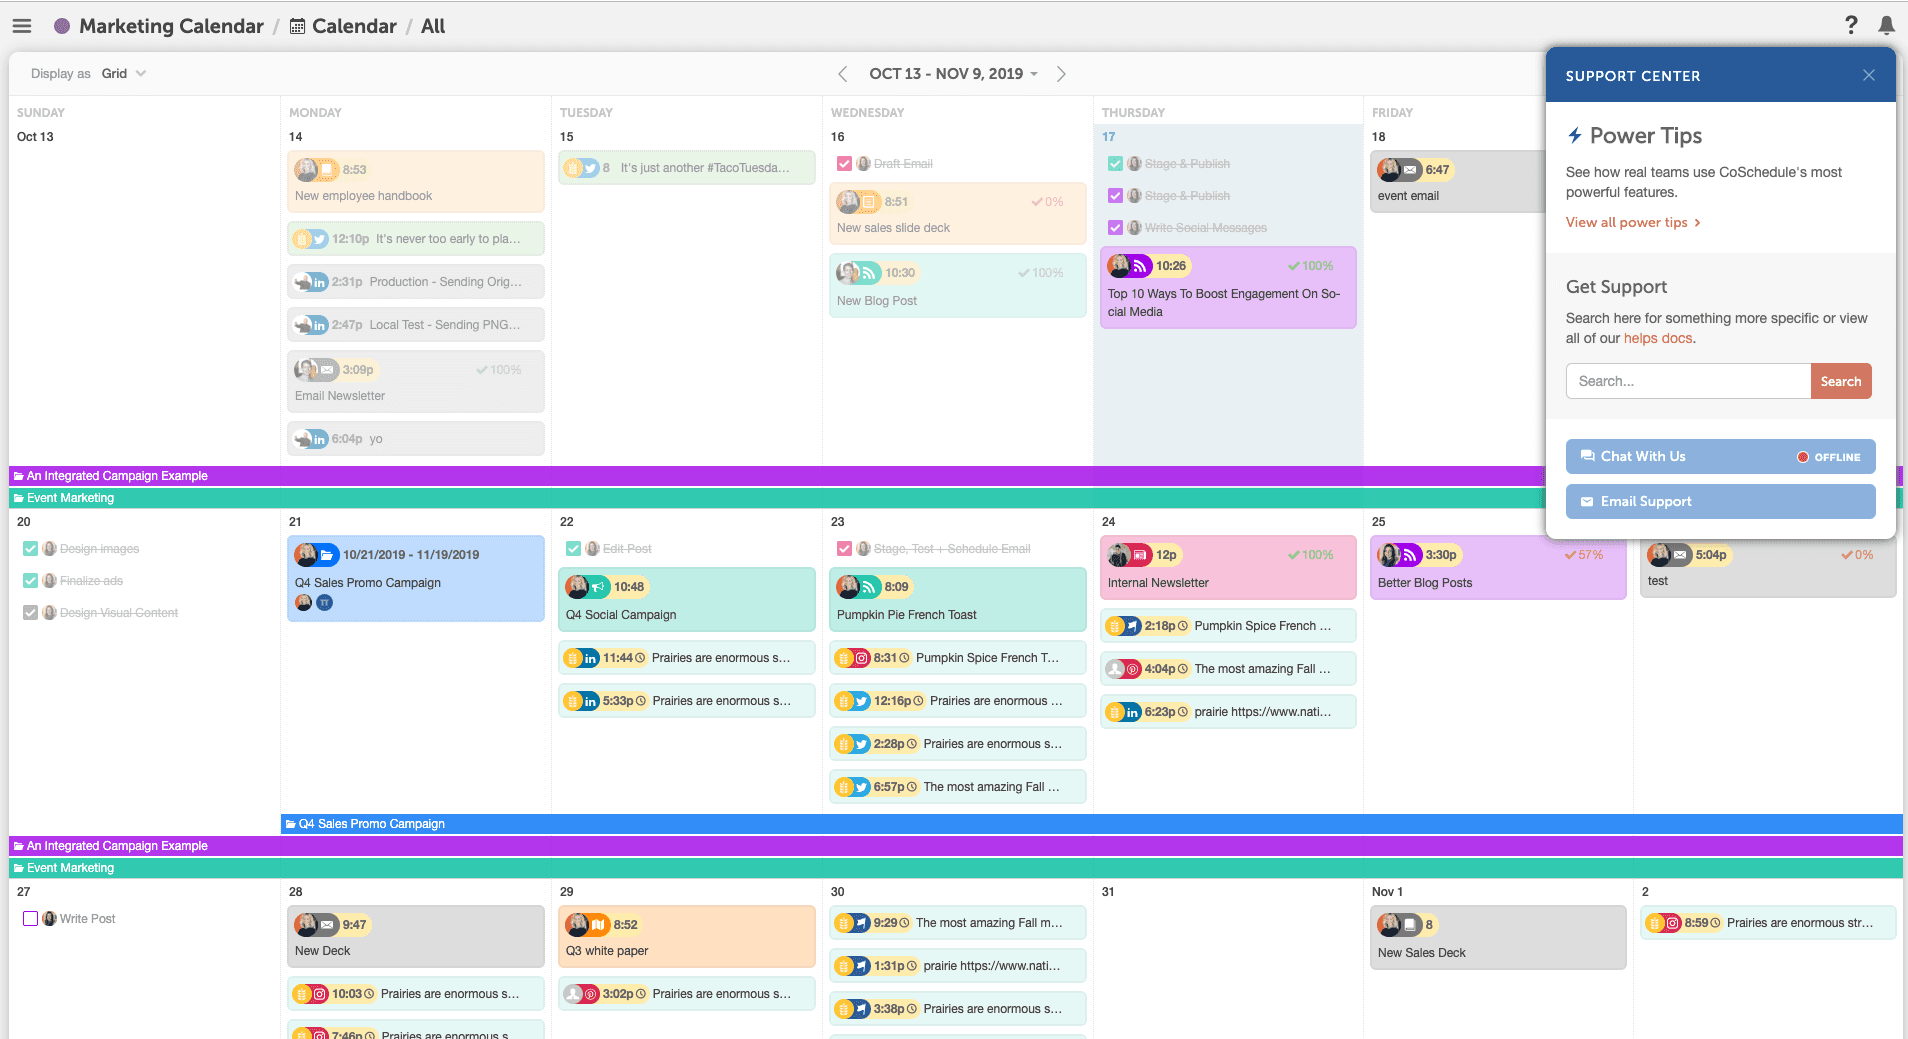Open the notifications bell
1908x1039 pixels.
click(x=1886, y=25)
